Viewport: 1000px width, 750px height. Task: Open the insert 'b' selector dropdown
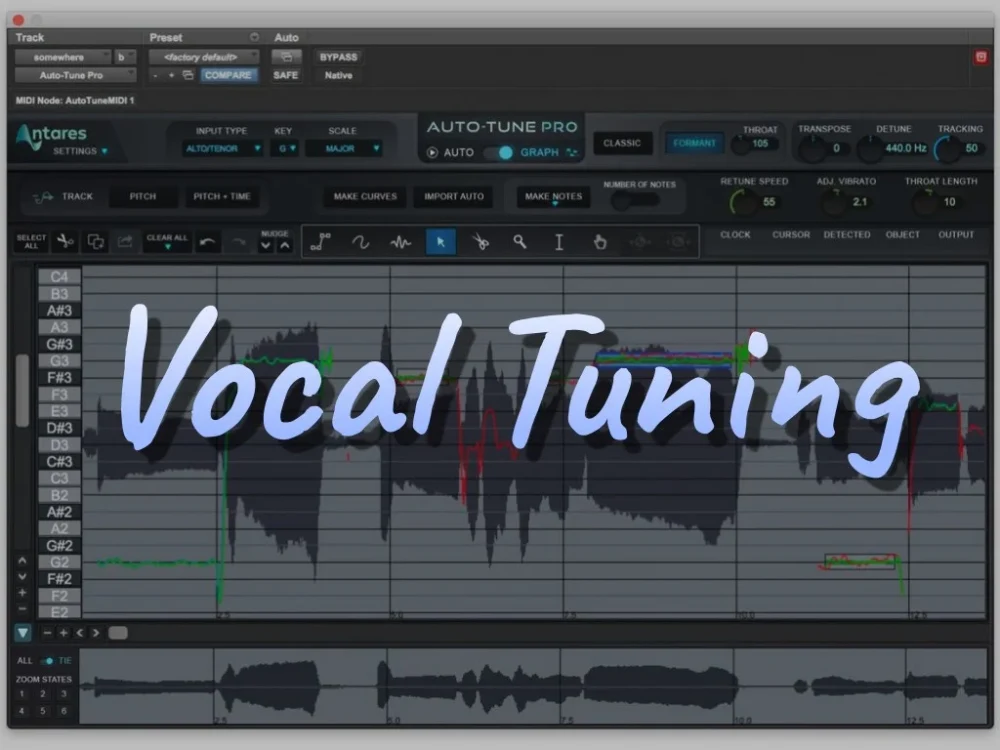click(x=125, y=57)
